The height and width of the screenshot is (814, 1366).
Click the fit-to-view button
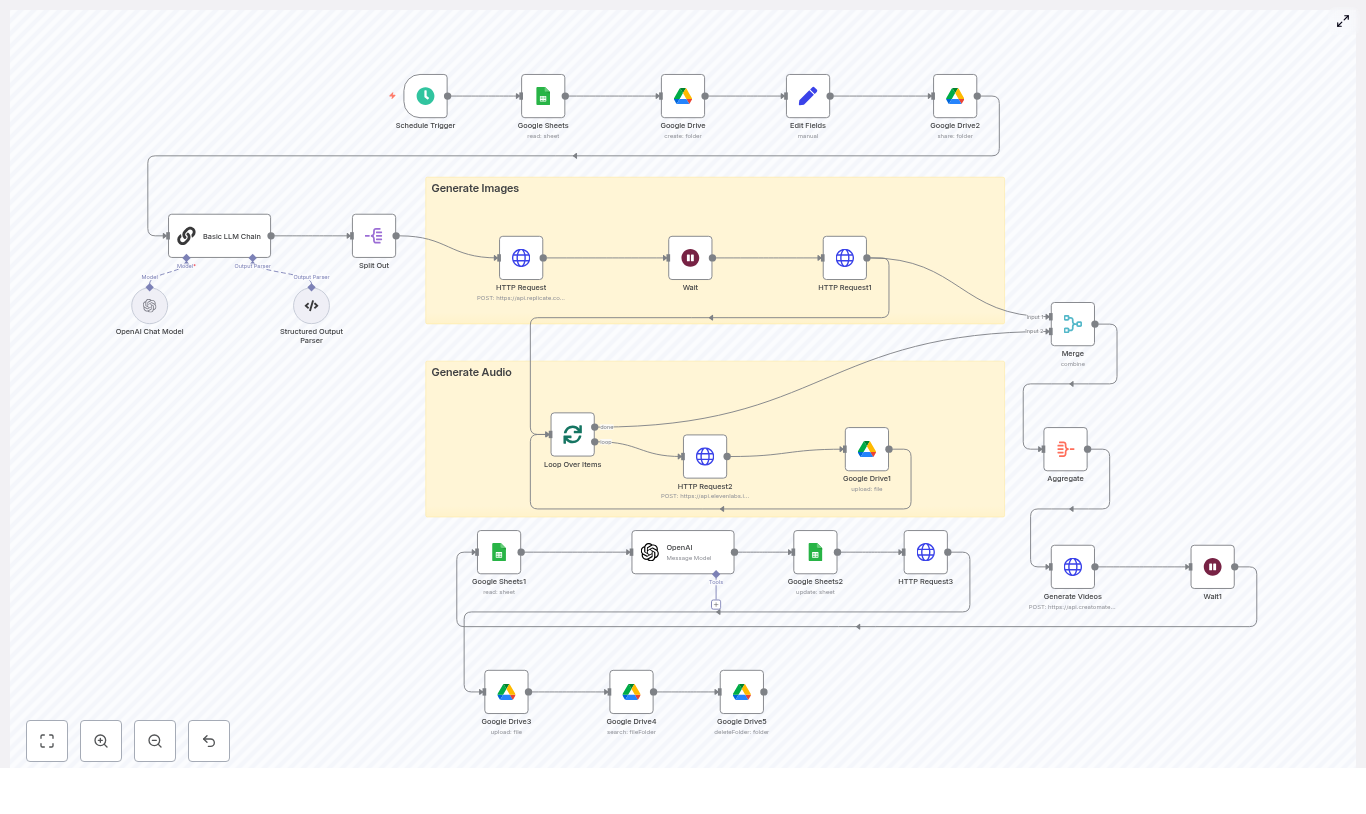(x=47, y=741)
